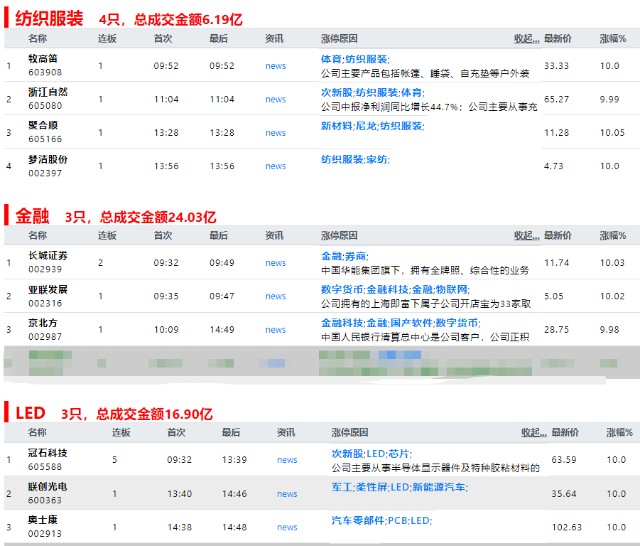Open news link for 冠石科技
Image resolution: width=640 pixels, height=546 pixels.
287,460
